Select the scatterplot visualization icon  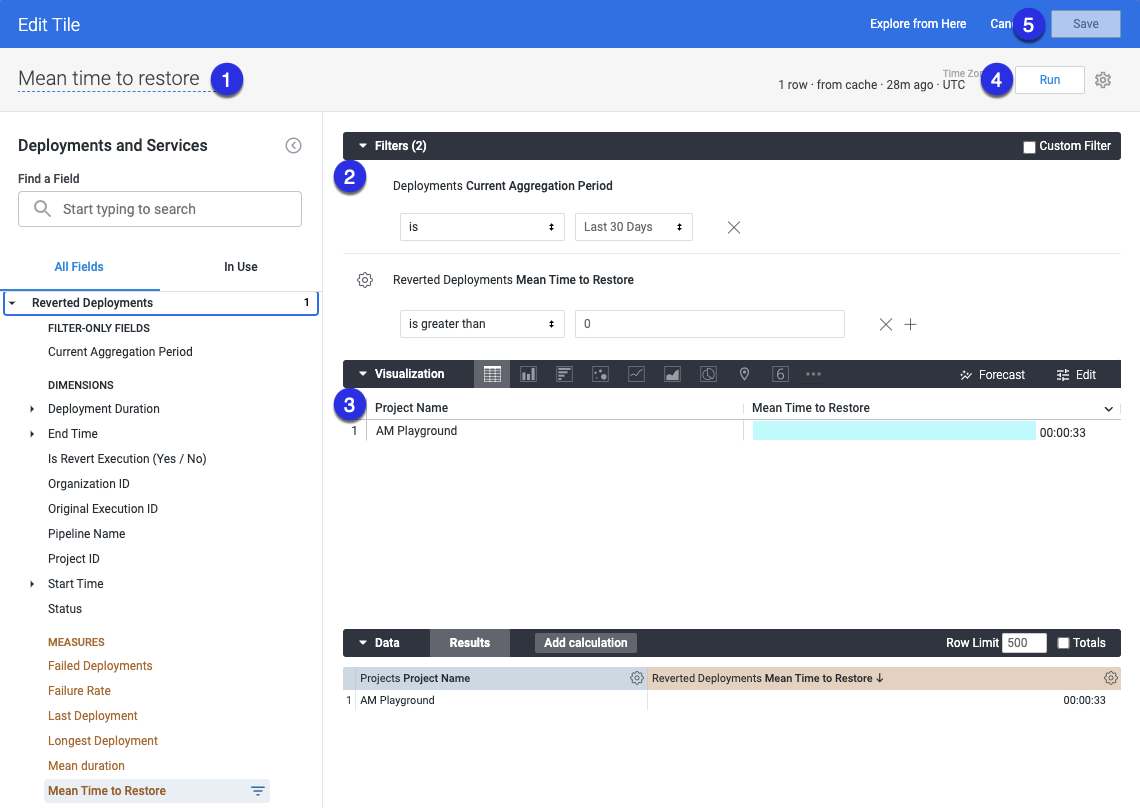pyautogui.click(x=600, y=374)
